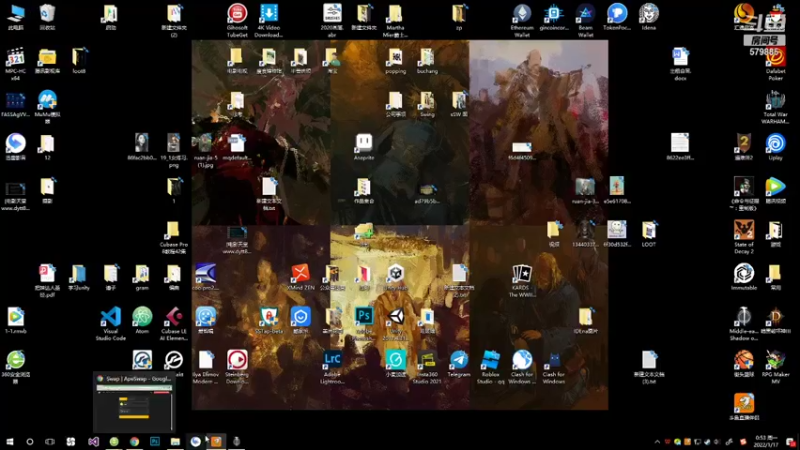Open Visual Studio Code desktop shortcut
The height and width of the screenshot is (450, 800).
click(x=110, y=324)
